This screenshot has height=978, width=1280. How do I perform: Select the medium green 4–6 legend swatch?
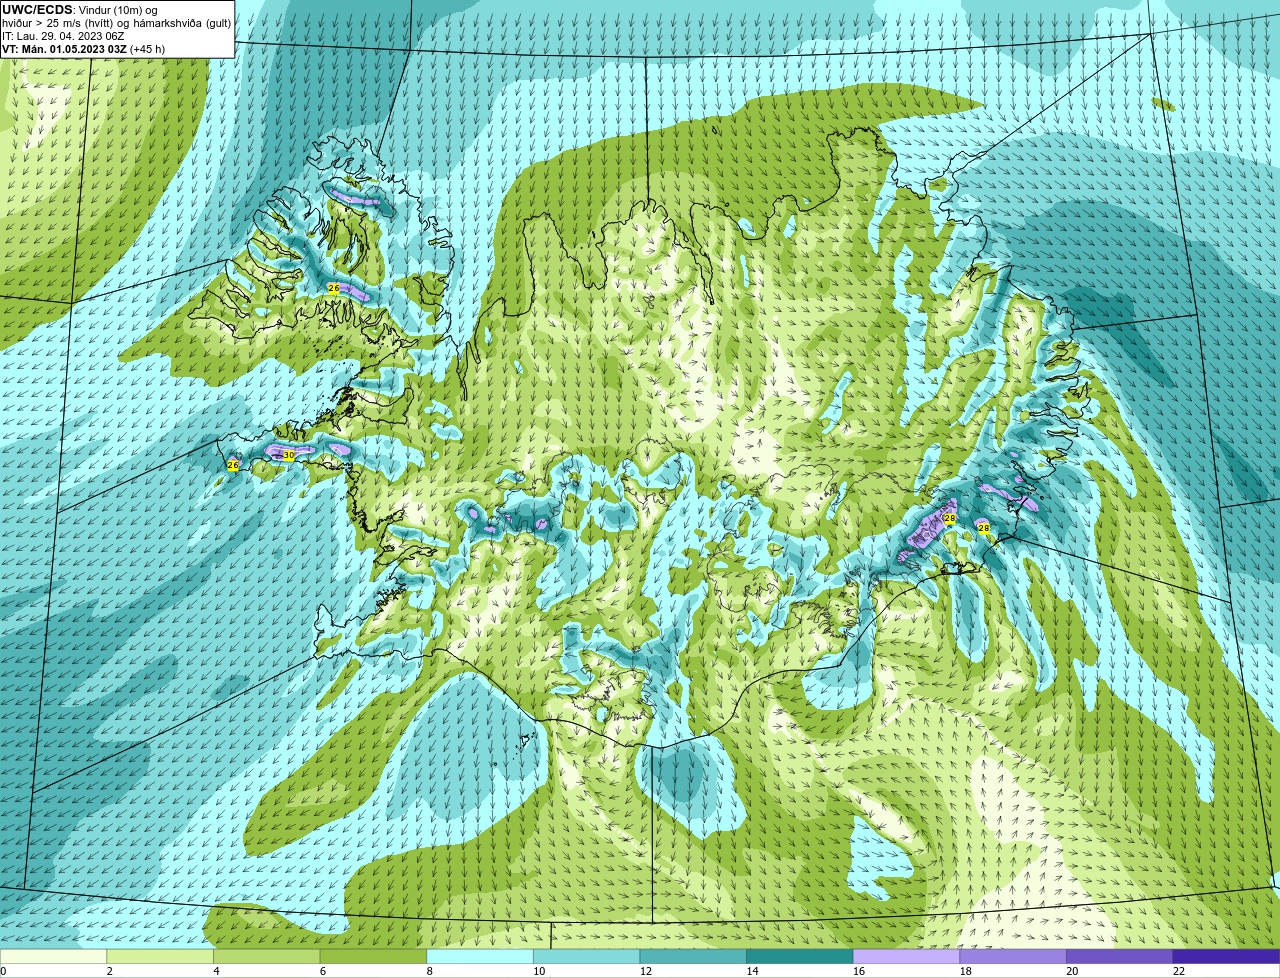point(266,956)
